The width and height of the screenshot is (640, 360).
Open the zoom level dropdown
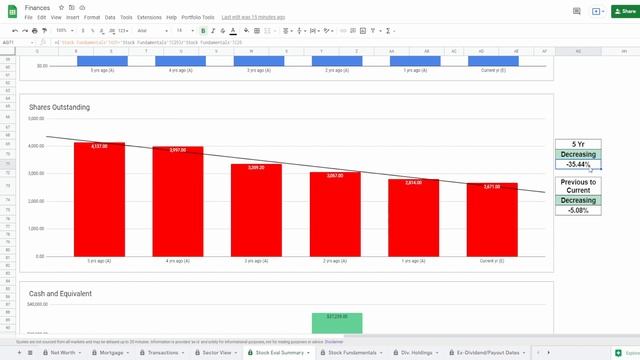click(65, 31)
